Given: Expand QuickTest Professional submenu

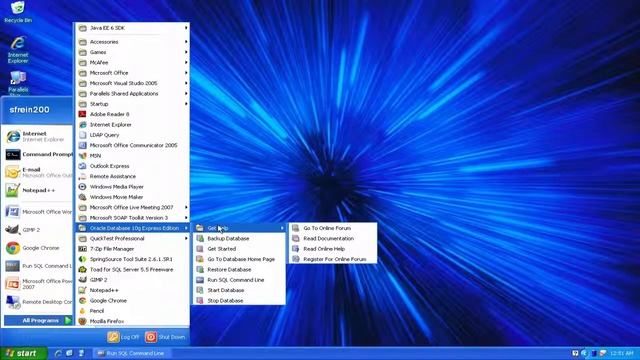Looking at the screenshot, I should (133, 238).
